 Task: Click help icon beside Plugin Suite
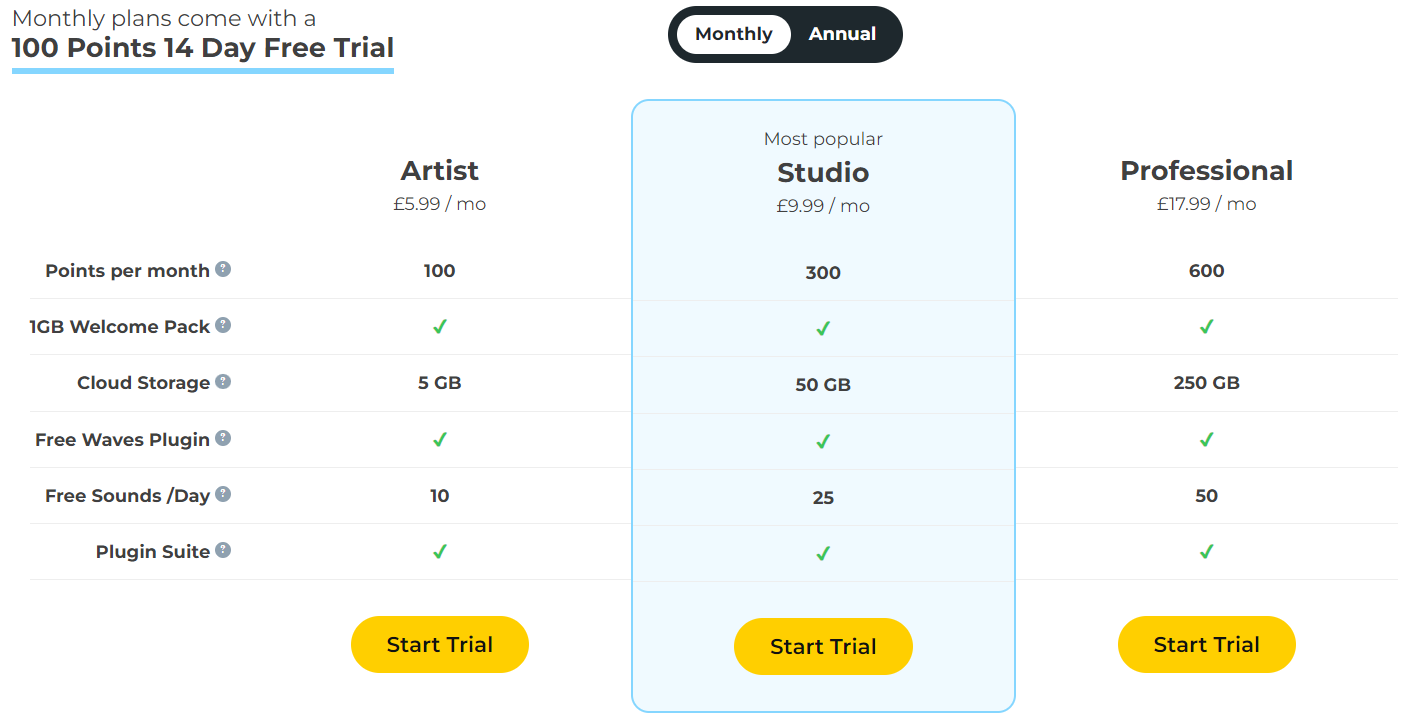(223, 550)
